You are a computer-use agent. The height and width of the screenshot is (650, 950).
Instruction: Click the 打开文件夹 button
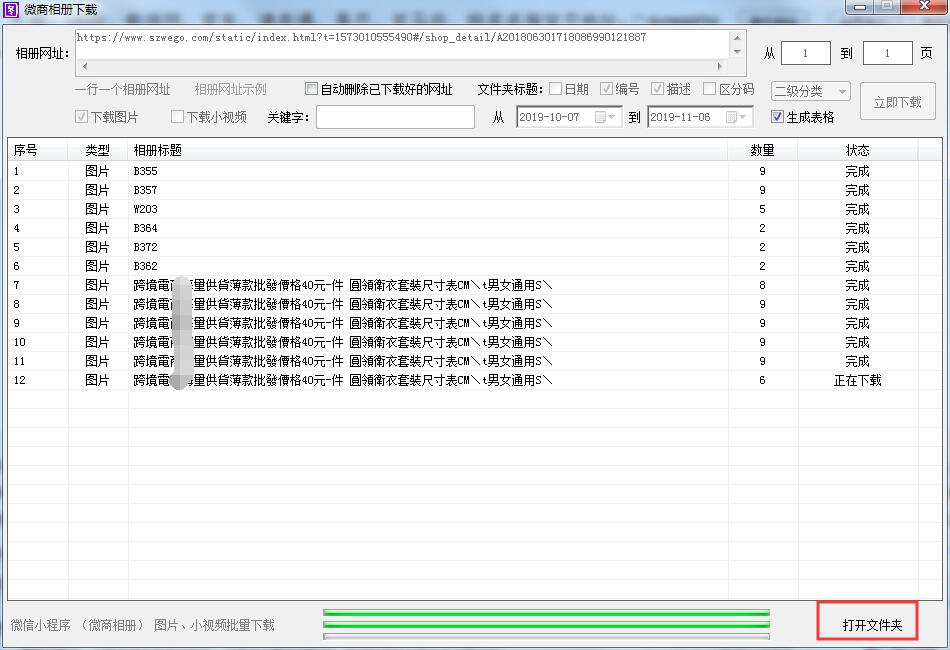click(871, 625)
